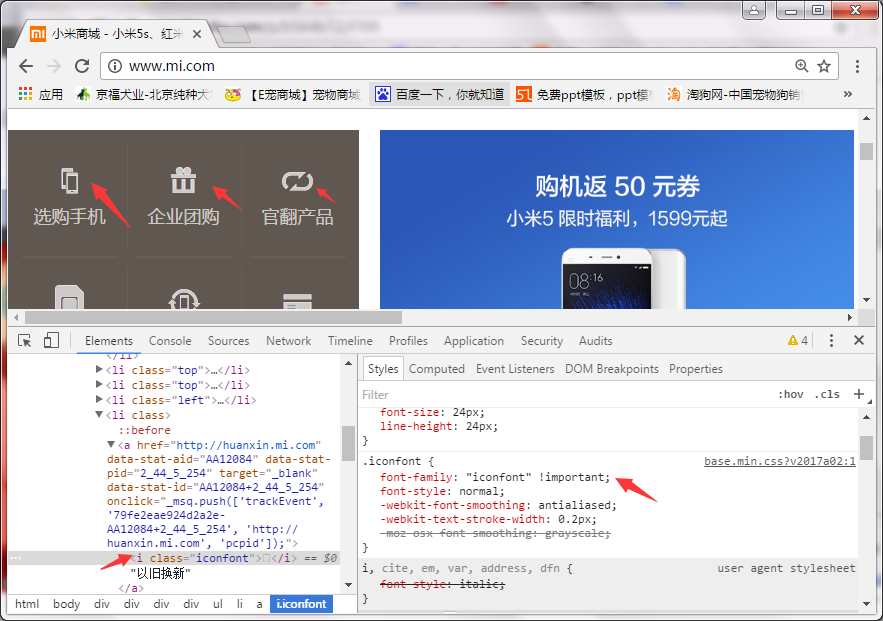The height and width of the screenshot is (621, 883).
Task: Open a new browser tab
Action: tap(234, 34)
